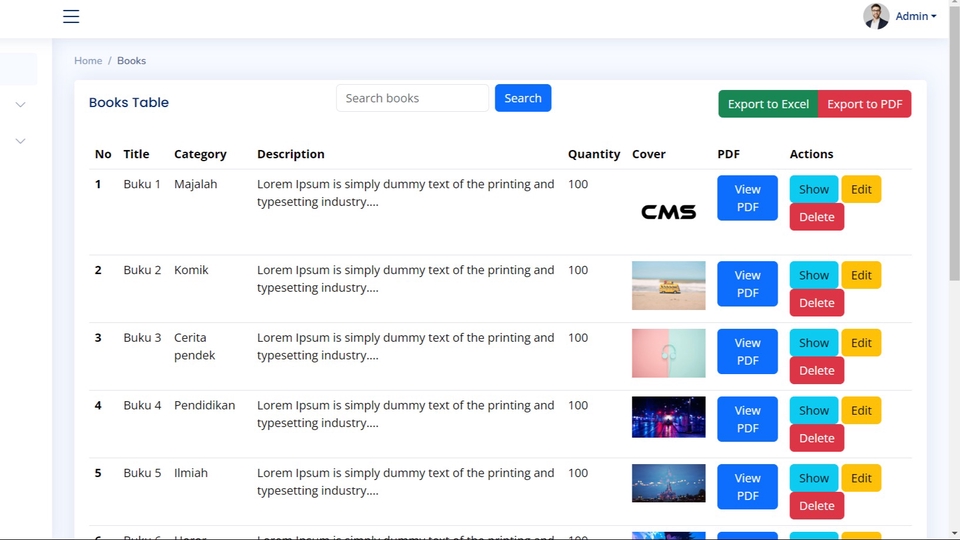Delete the Buku 5 entry
The height and width of the screenshot is (540, 960).
point(817,506)
